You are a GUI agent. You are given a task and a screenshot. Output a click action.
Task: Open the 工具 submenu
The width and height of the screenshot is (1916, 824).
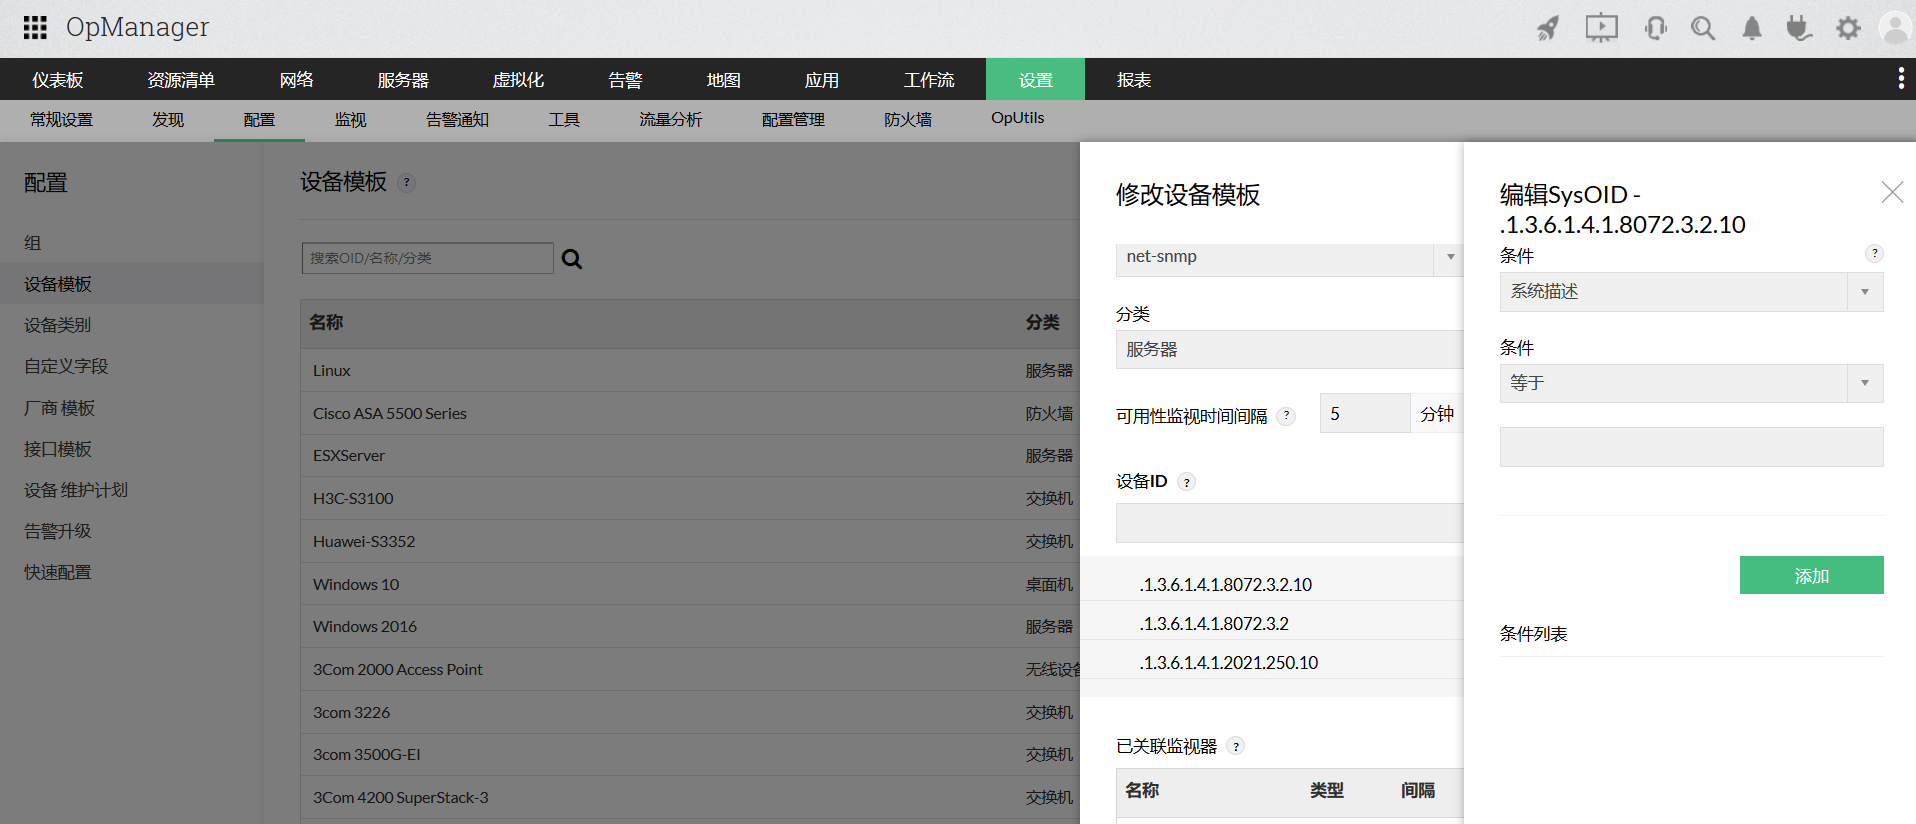564,120
